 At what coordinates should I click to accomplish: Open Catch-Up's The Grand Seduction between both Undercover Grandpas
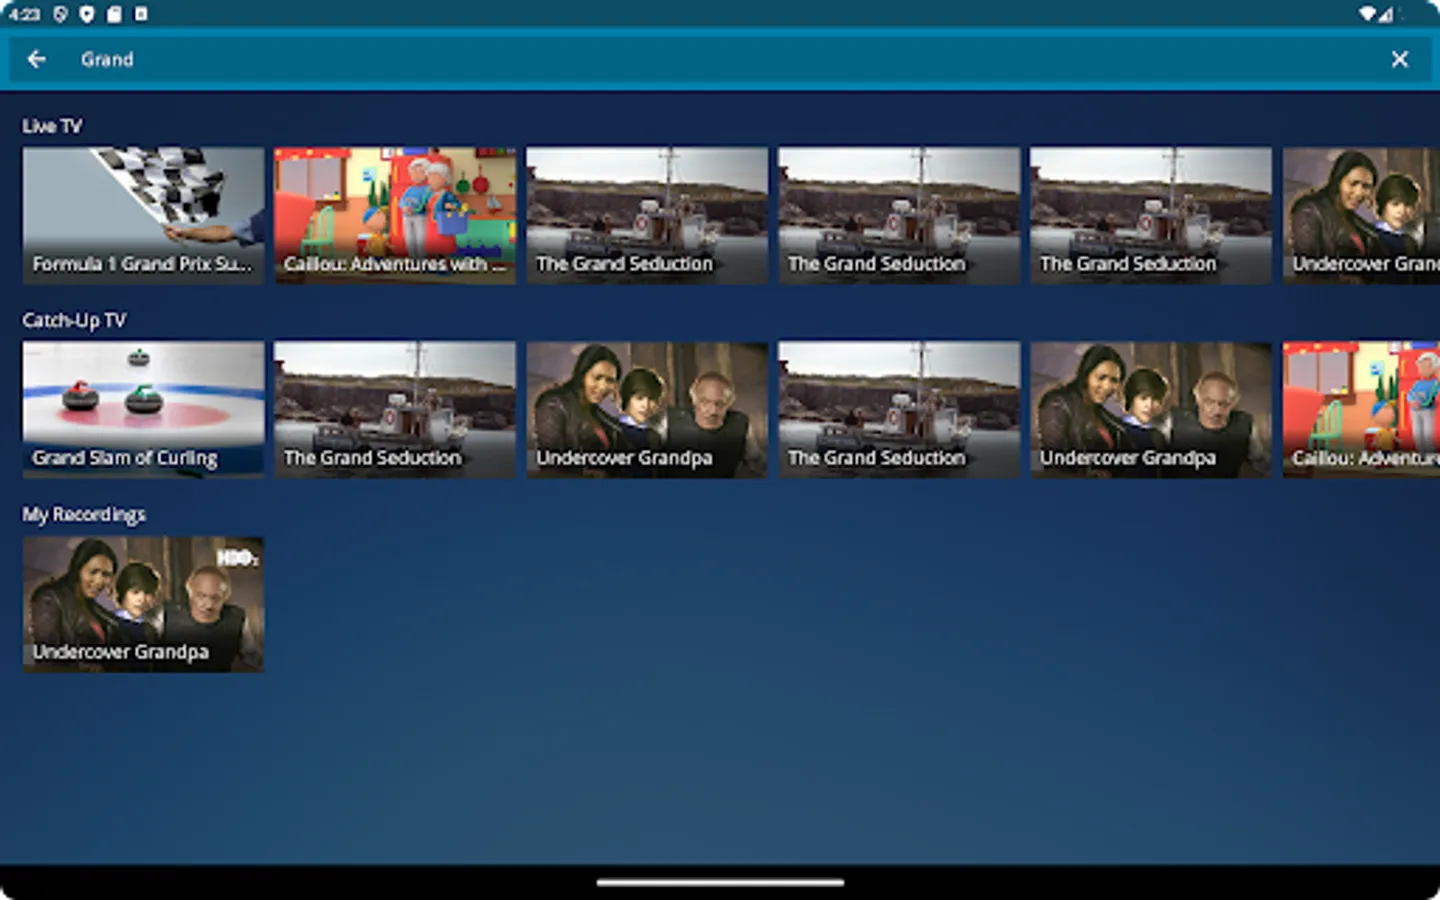point(899,410)
